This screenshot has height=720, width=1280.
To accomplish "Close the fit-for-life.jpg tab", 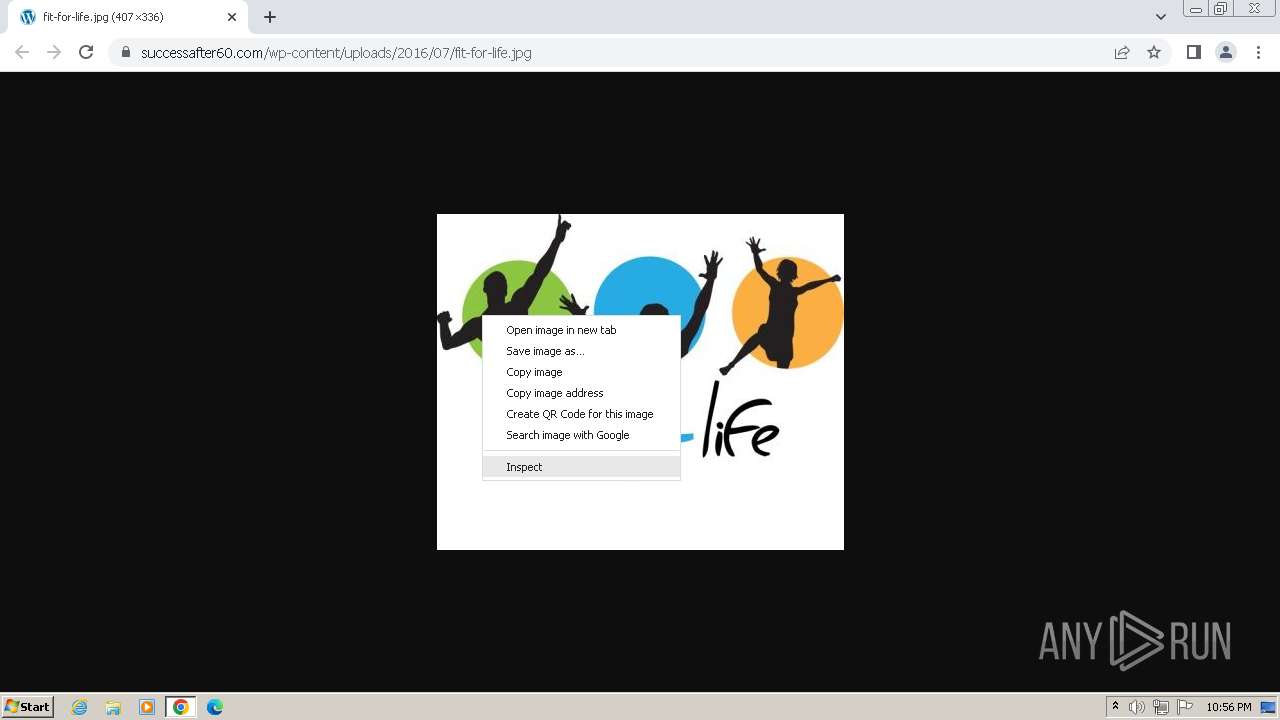I will (232, 17).
